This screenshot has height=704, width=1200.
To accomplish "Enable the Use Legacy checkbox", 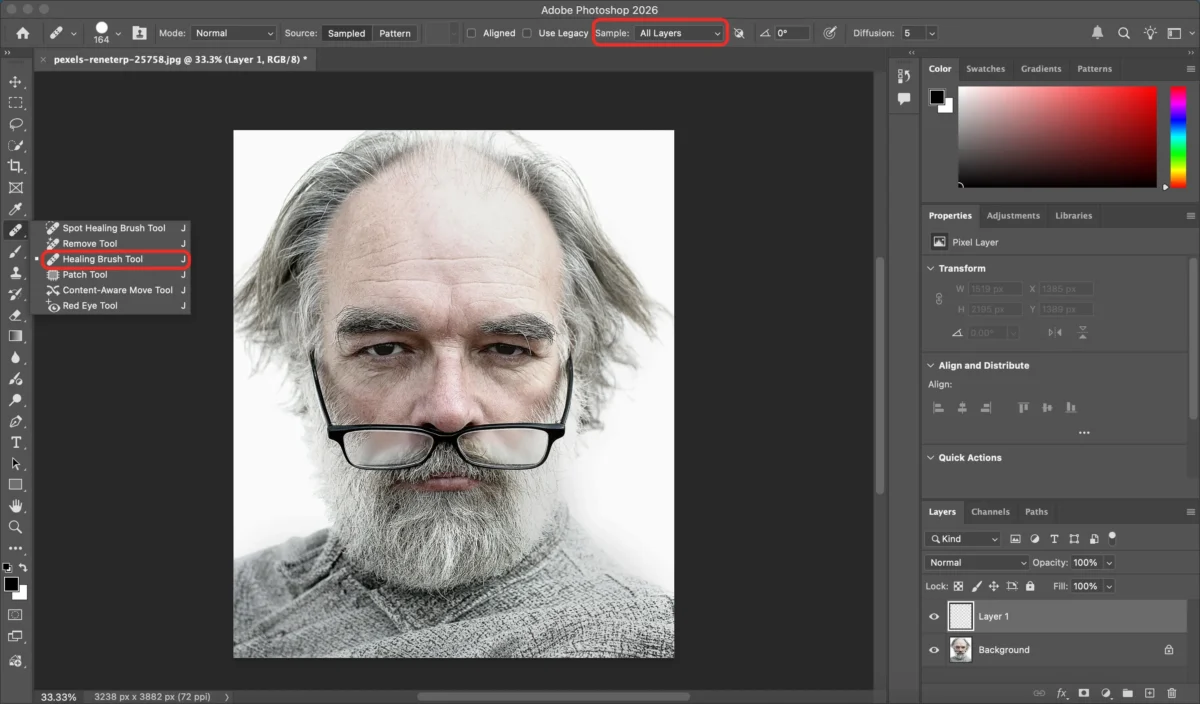I will tap(527, 33).
